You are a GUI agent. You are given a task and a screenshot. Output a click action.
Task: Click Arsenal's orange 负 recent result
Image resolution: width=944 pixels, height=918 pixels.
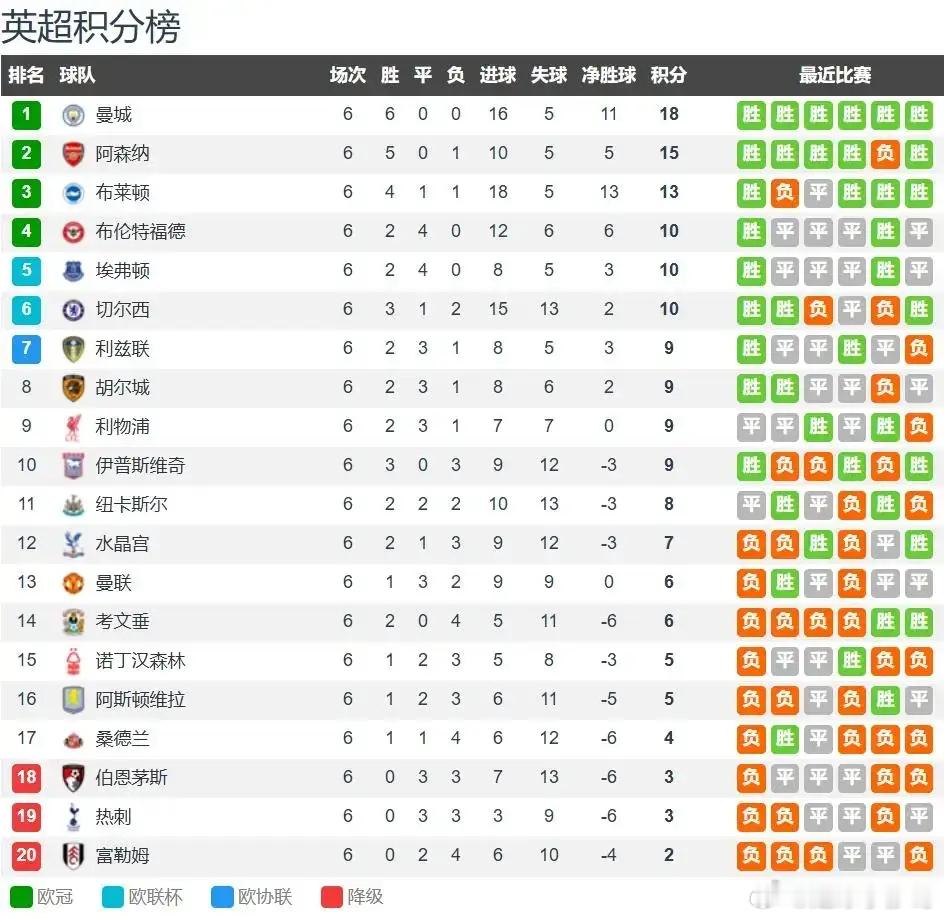[885, 154]
